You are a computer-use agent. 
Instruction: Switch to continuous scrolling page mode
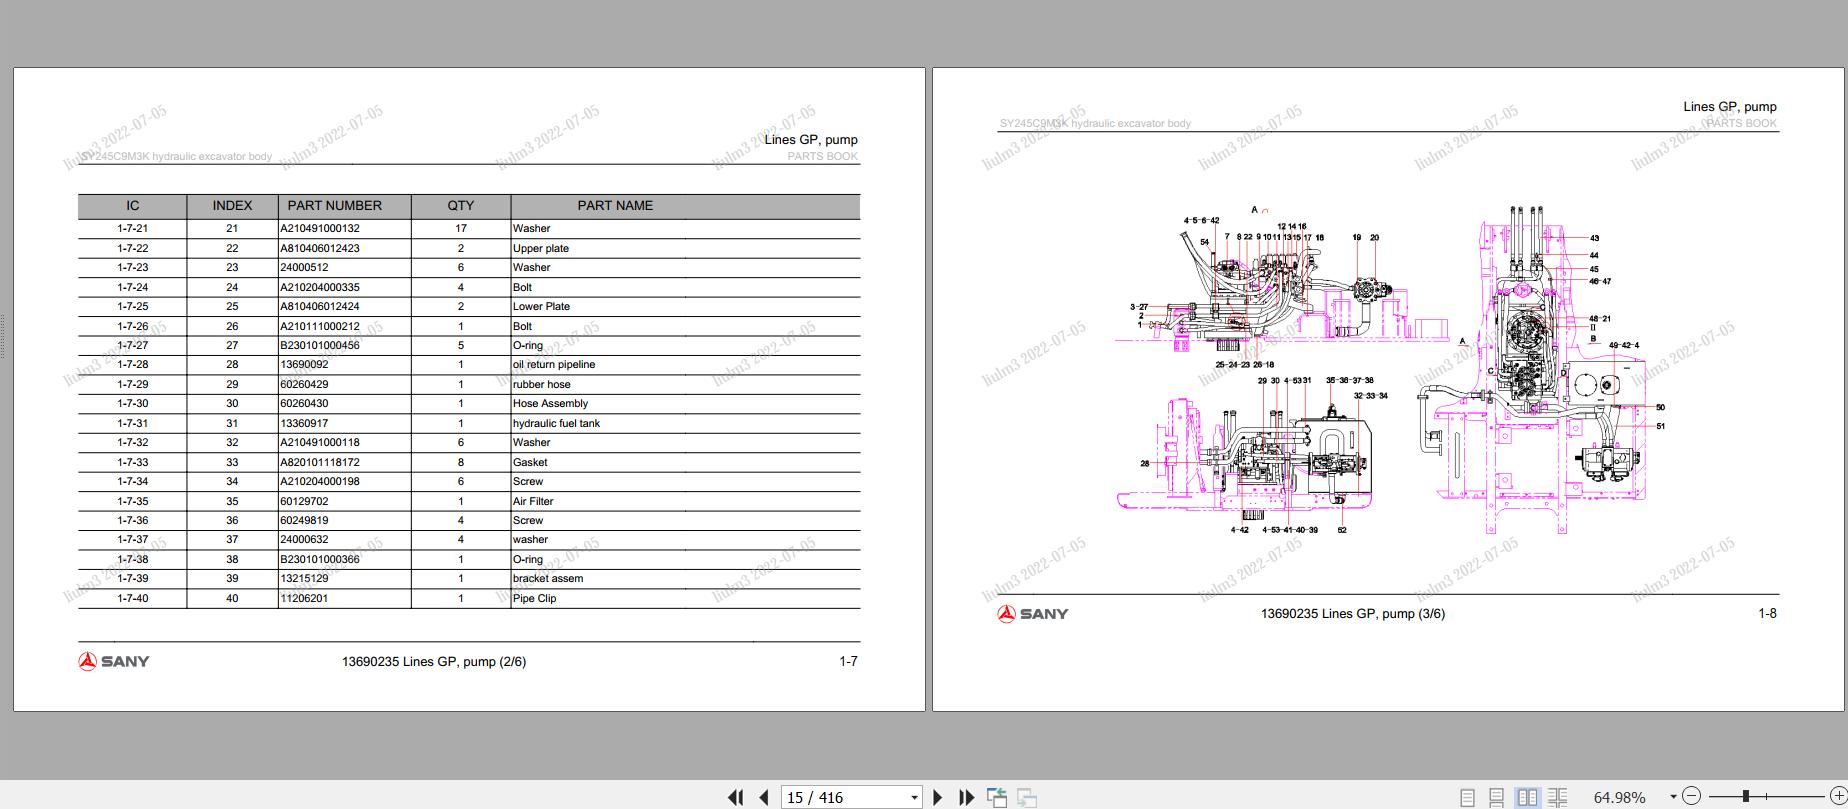click(x=1496, y=797)
